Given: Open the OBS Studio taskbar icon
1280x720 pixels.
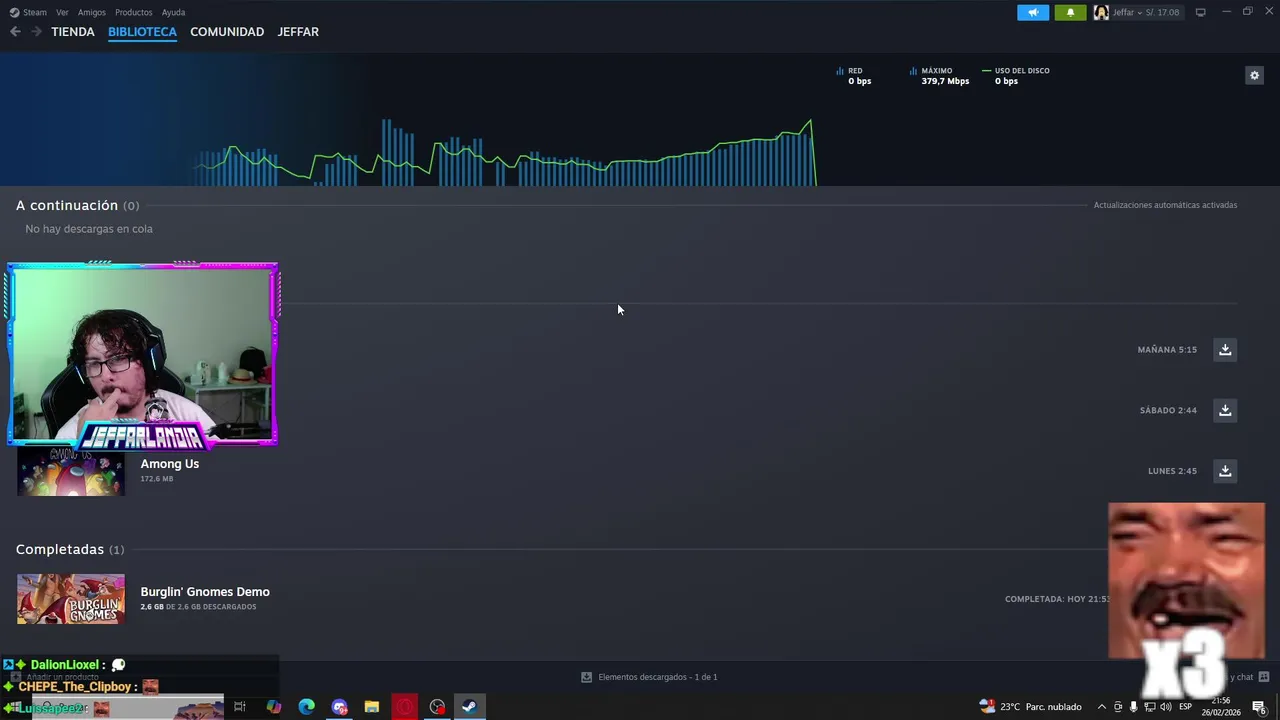Looking at the screenshot, I should [437, 707].
